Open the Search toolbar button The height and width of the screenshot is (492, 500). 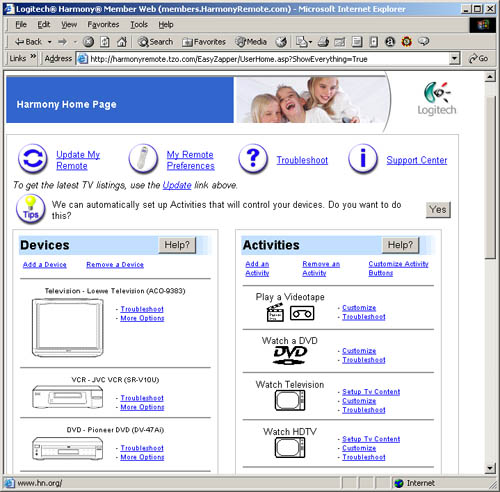pyautogui.click(x=155, y=42)
